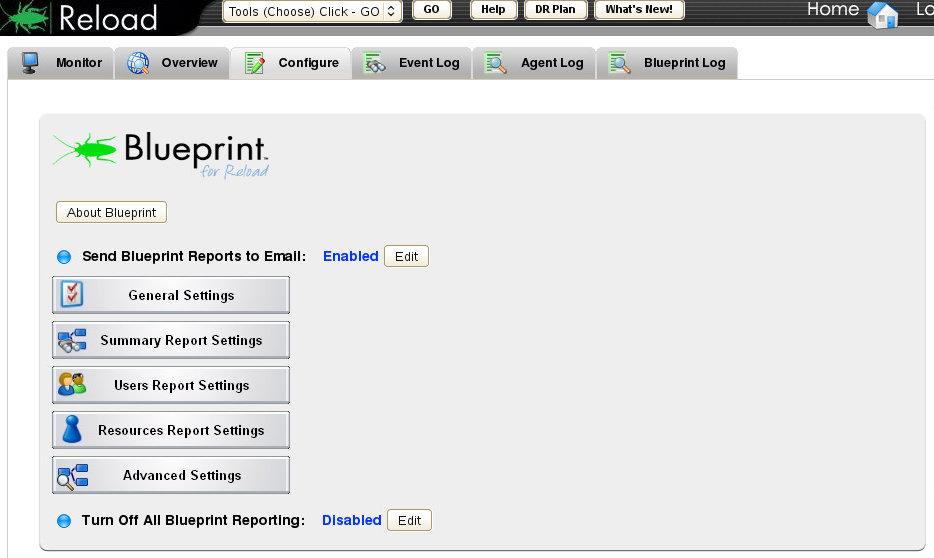
Task: Open Users Report Settings
Action: 171,385
